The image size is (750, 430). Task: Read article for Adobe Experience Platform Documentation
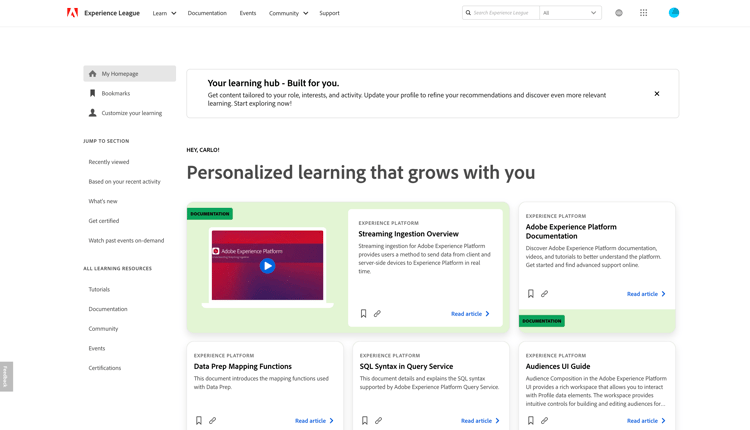pyautogui.click(x=646, y=294)
